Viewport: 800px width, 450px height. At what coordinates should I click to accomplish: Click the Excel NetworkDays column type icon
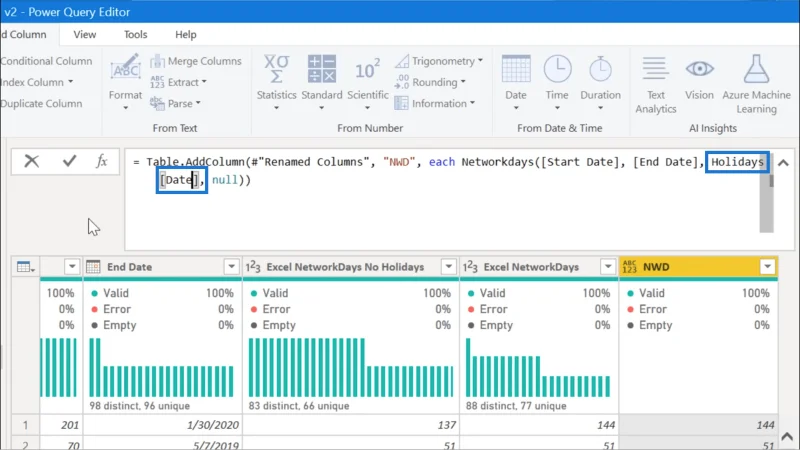coord(470,267)
